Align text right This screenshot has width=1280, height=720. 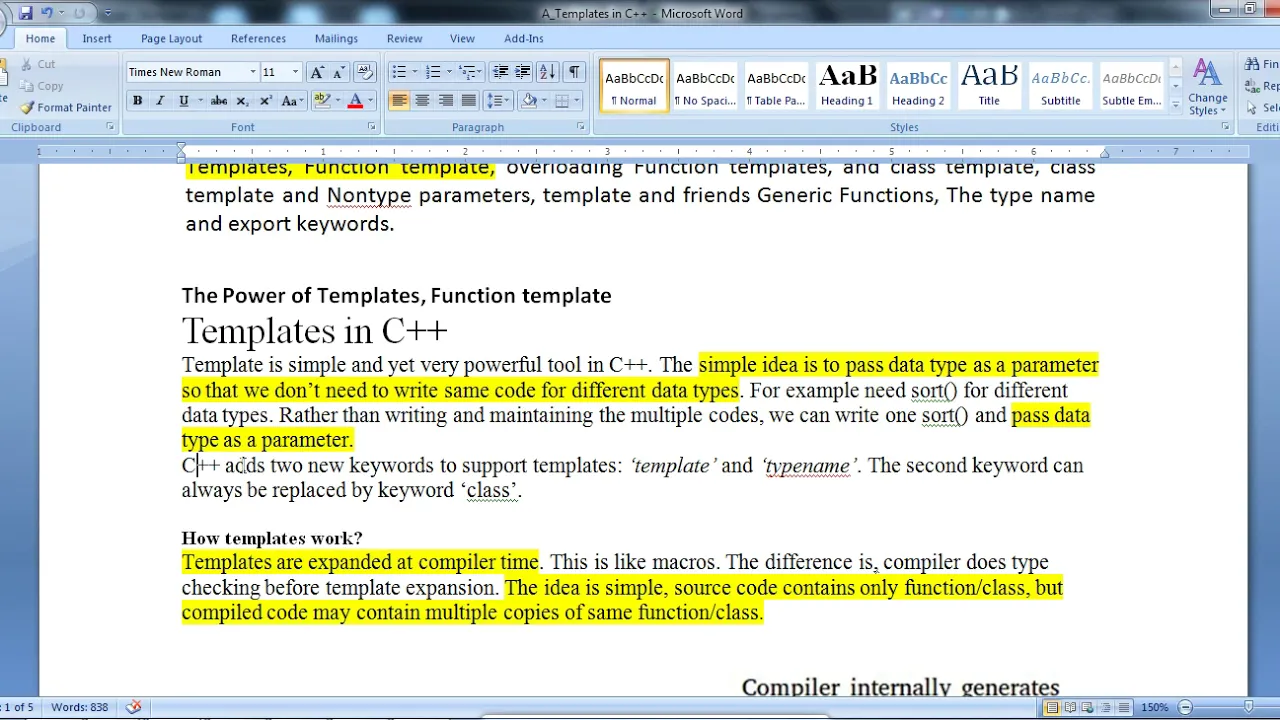445,101
